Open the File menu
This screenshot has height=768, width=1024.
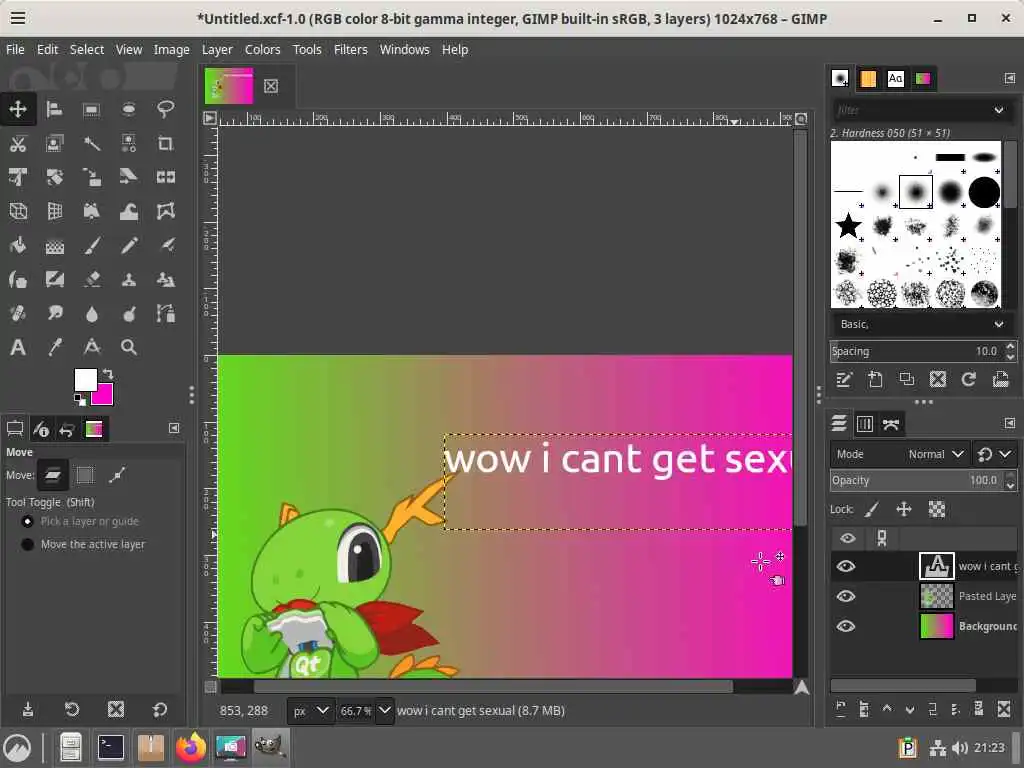tap(15, 50)
